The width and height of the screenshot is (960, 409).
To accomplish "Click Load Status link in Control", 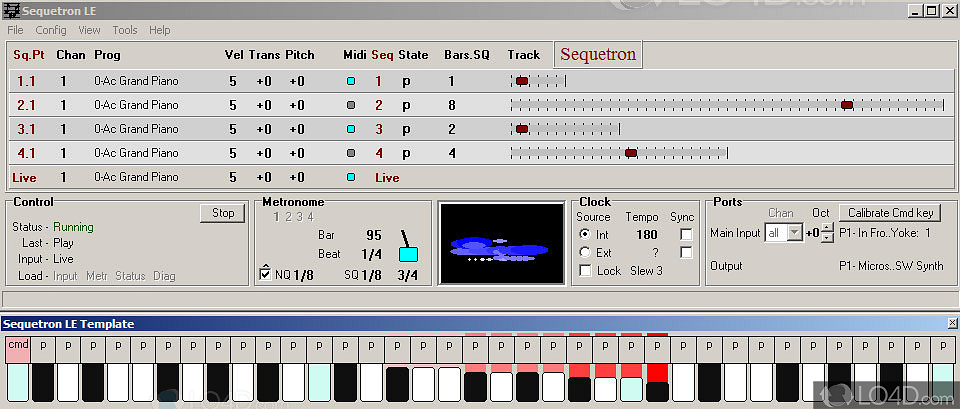I will click(130, 276).
